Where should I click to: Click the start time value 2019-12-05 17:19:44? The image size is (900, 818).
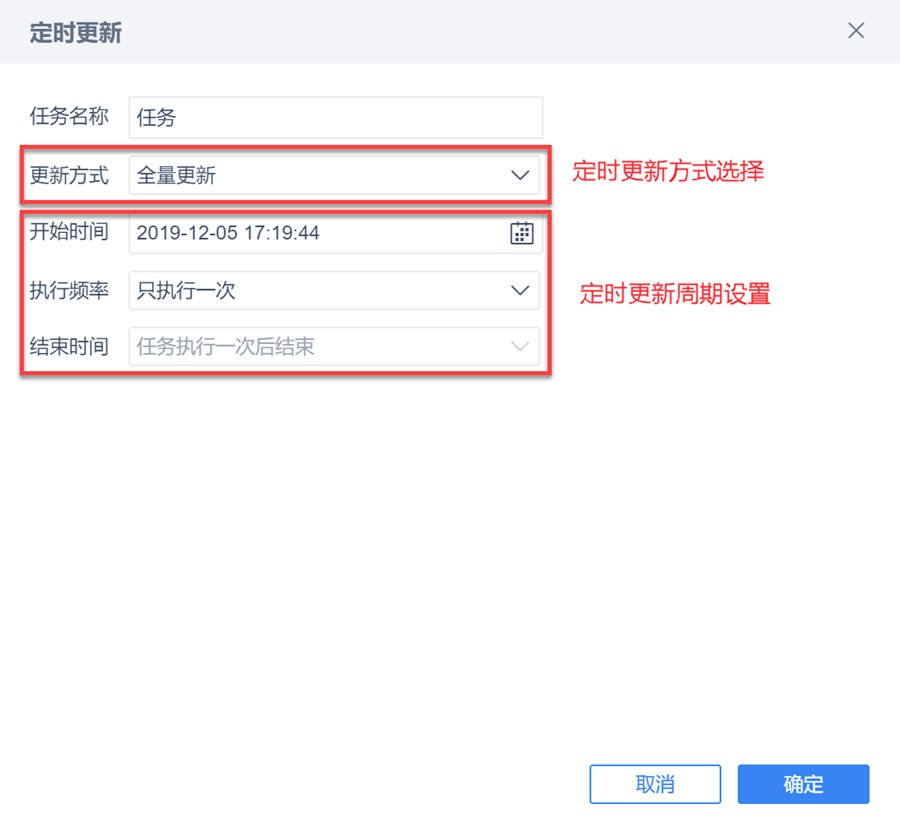[228, 234]
